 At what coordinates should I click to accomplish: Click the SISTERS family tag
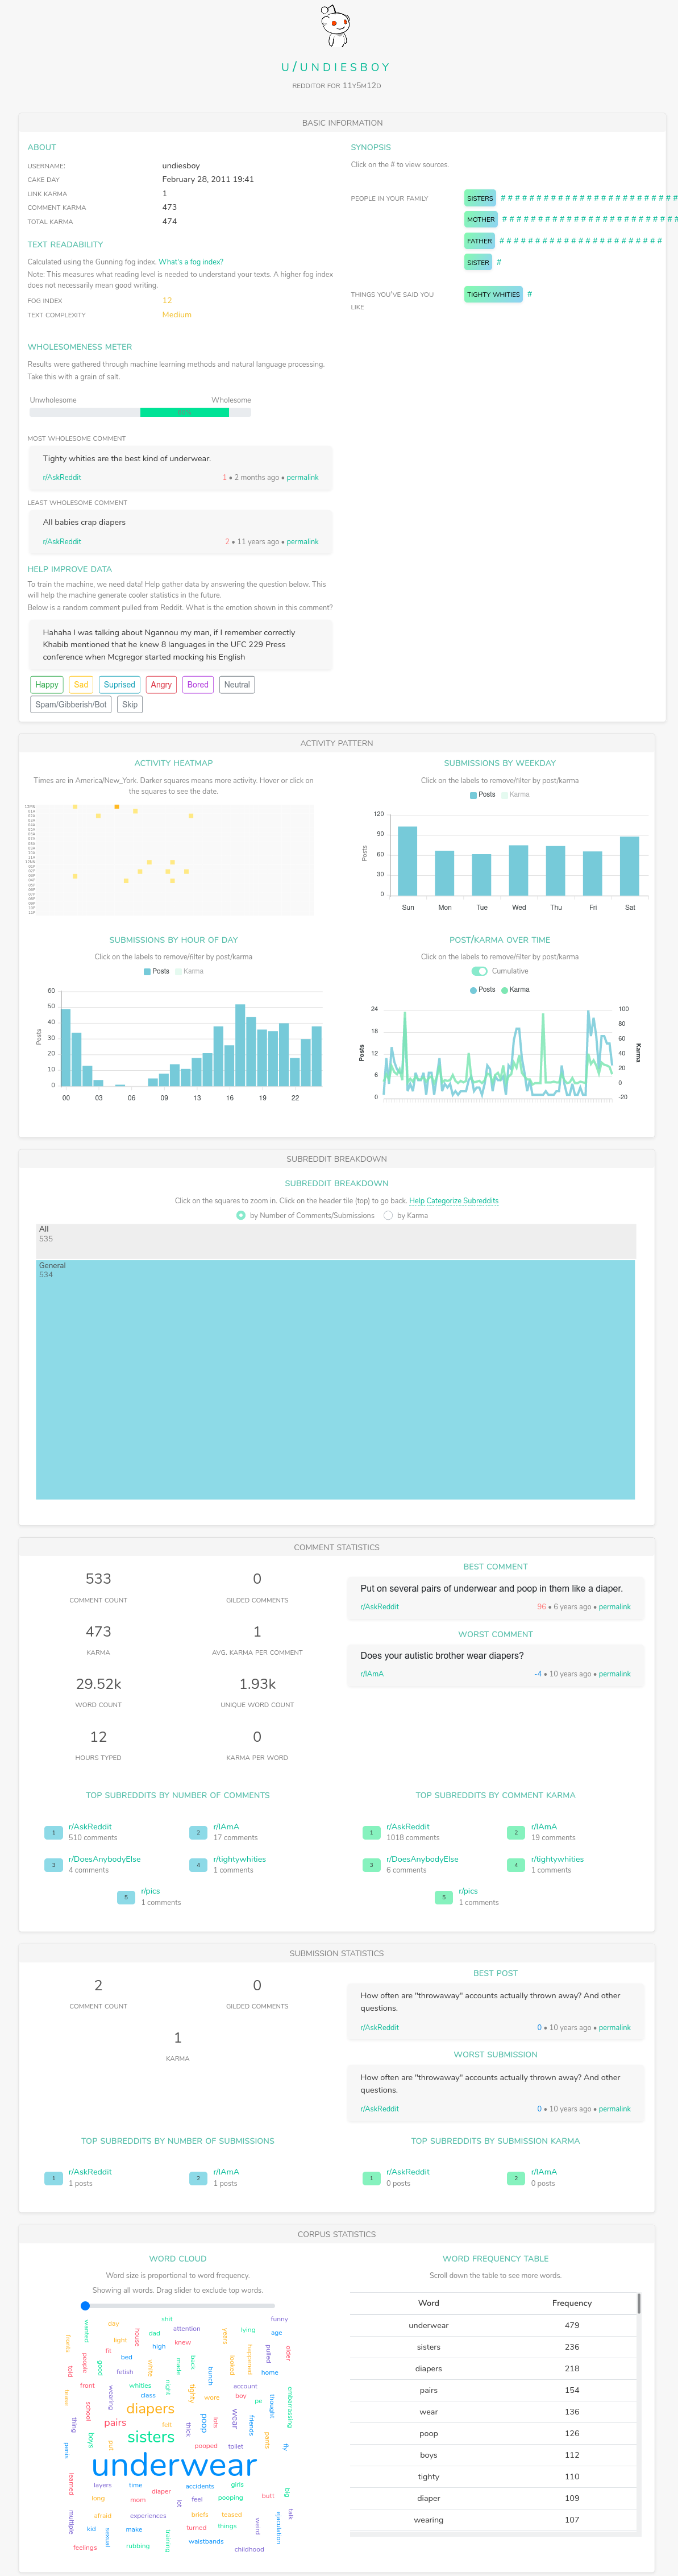[480, 198]
